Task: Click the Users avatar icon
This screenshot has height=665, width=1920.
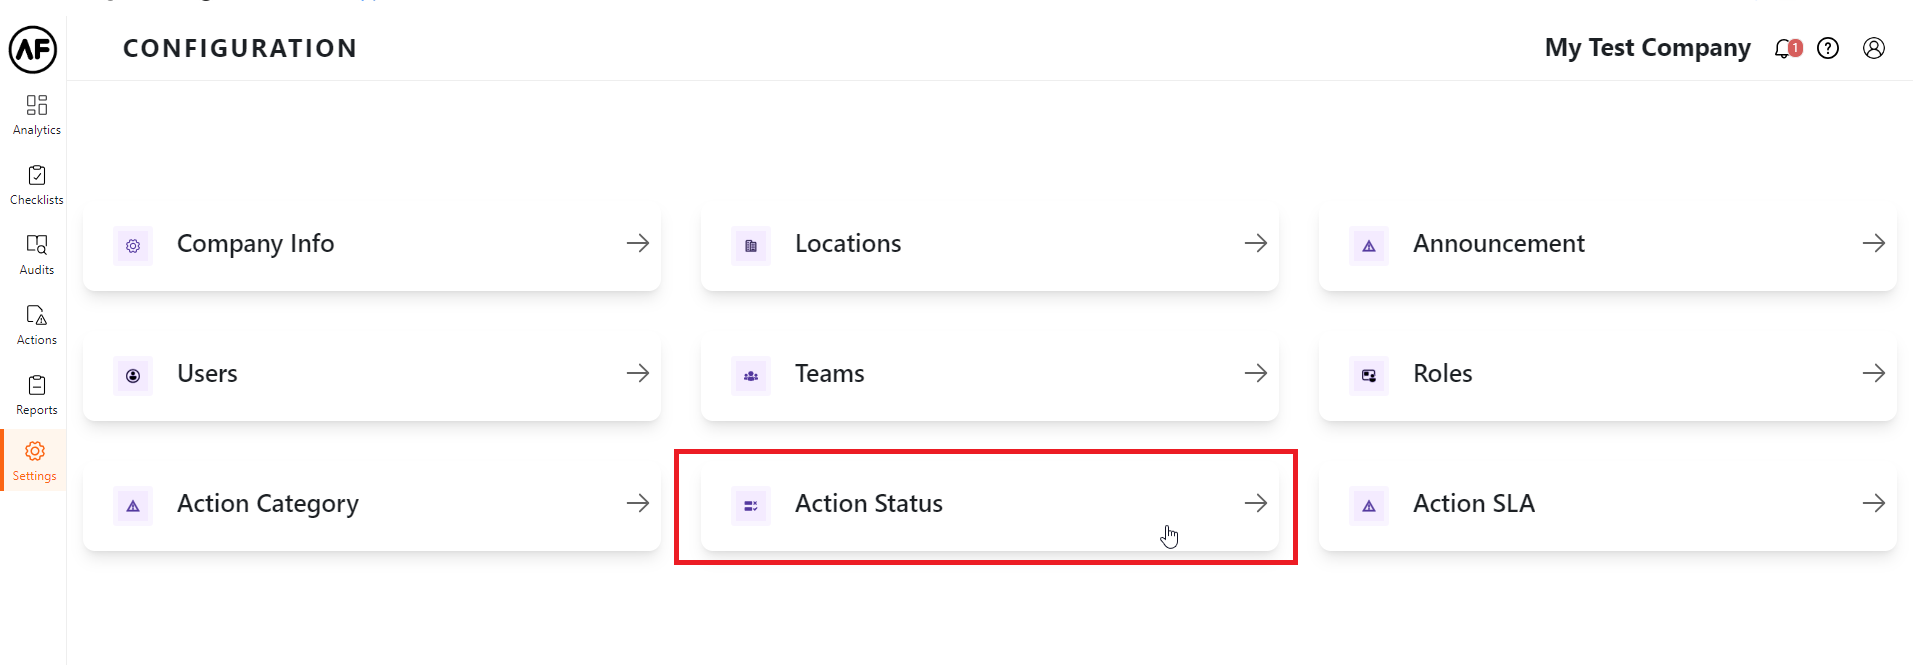Action: pos(133,376)
